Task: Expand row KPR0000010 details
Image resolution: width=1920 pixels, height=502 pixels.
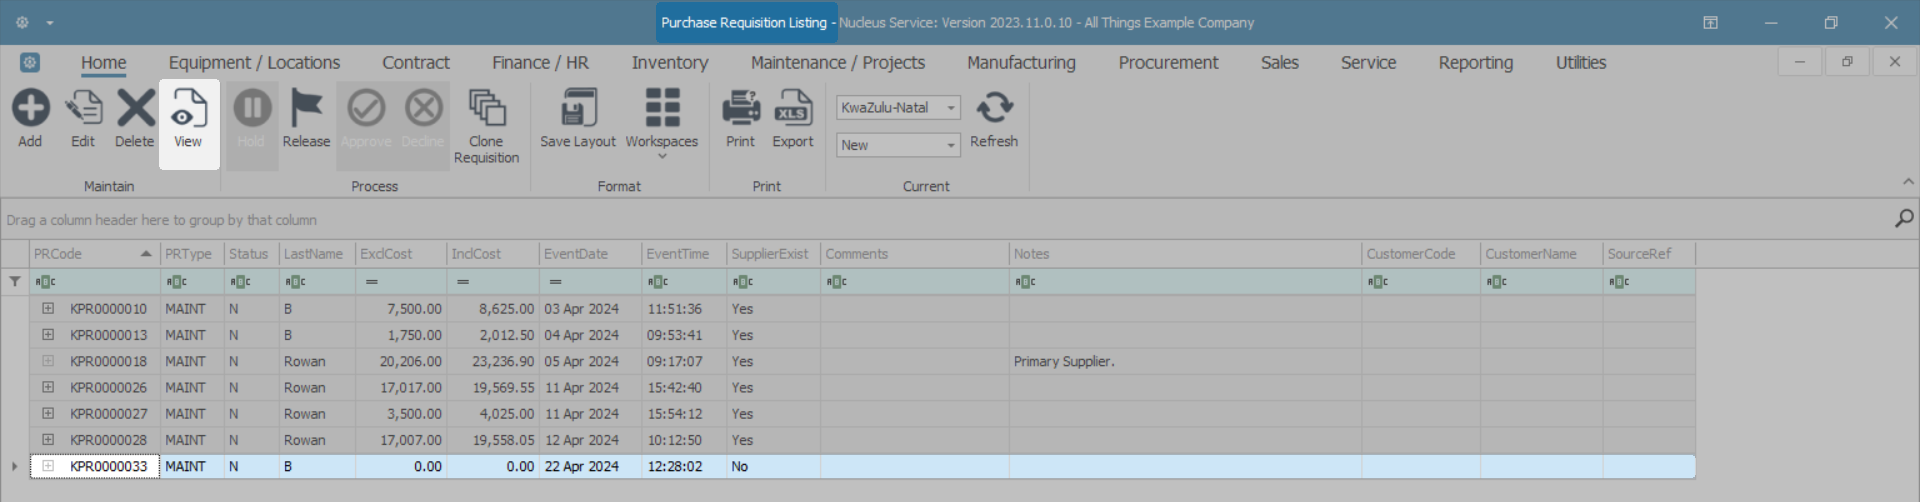Action: [x=48, y=309]
